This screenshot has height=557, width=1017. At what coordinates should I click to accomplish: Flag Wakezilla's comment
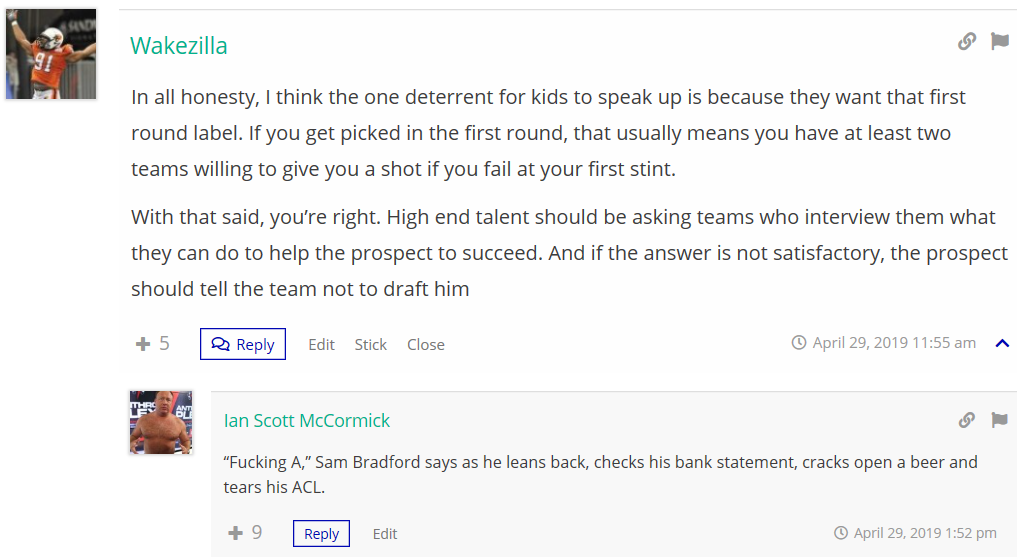click(999, 41)
